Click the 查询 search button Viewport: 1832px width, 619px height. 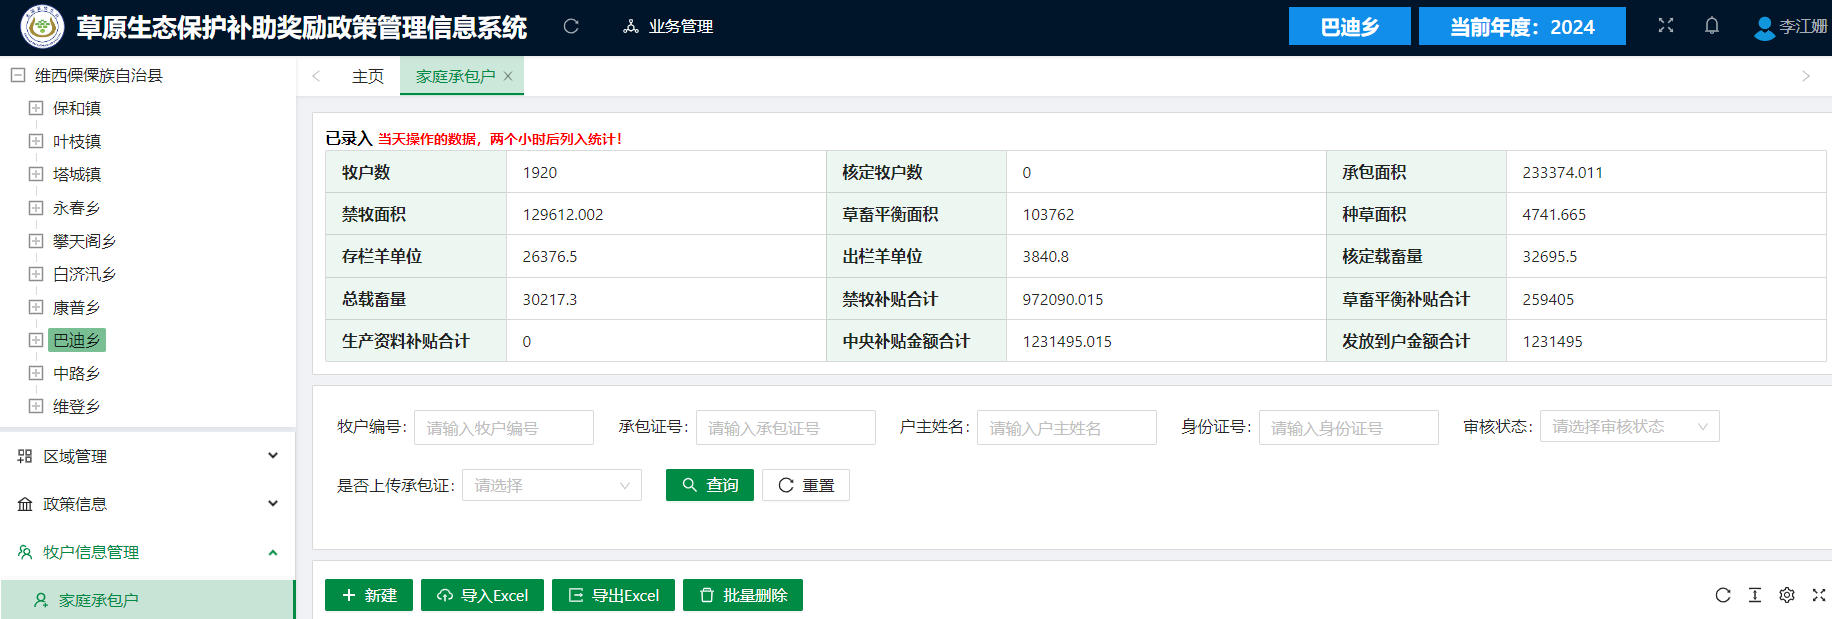tap(710, 485)
